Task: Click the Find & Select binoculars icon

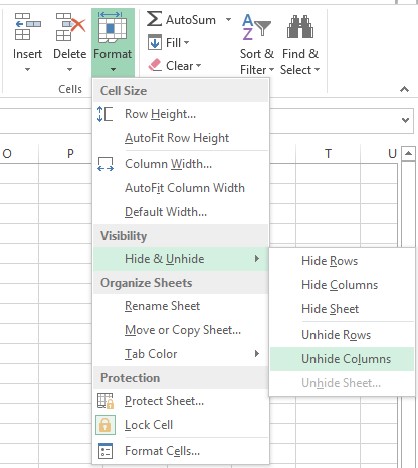Action: 300,27
